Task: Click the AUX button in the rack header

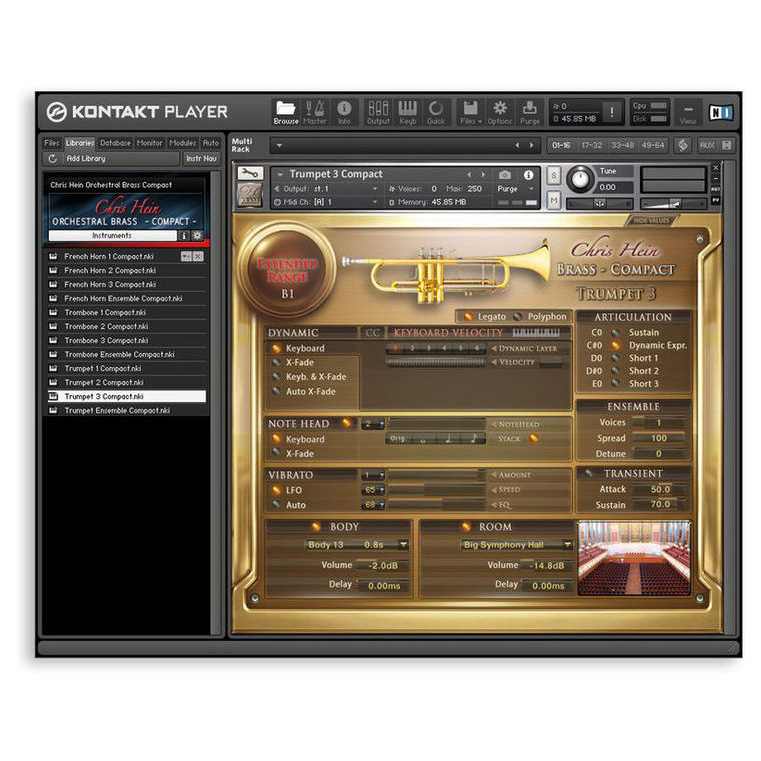Action: pyautogui.click(x=707, y=145)
